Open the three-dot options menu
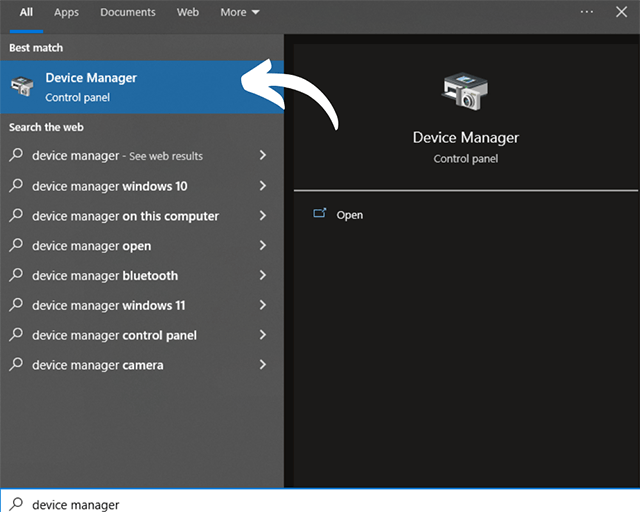 point(587,12)
